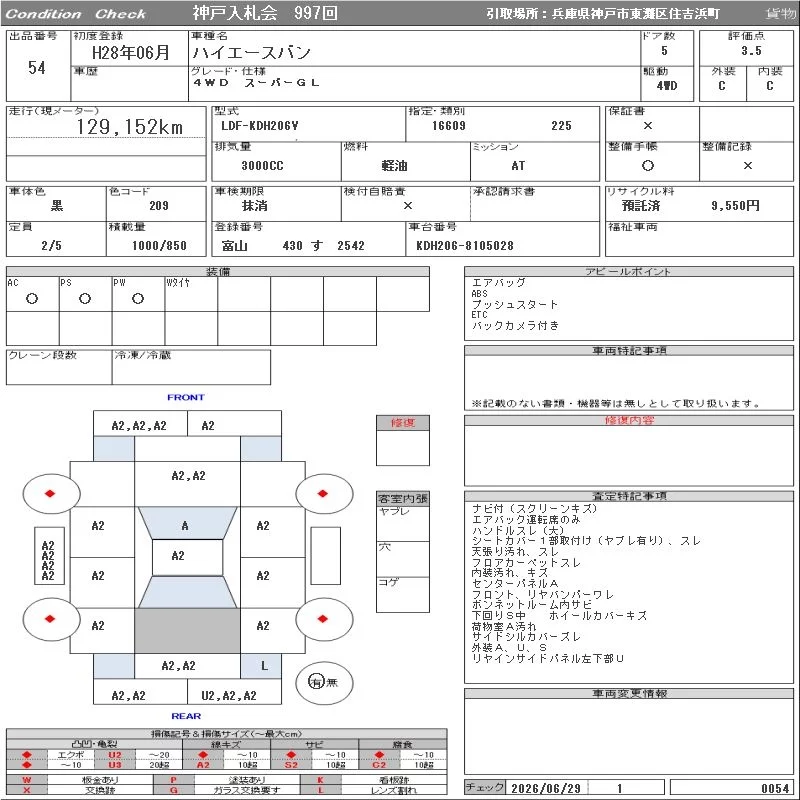Click the red diamond beside エクボ in legend
The width and height of the screenshot is (800, 800).
pos(27,755)
